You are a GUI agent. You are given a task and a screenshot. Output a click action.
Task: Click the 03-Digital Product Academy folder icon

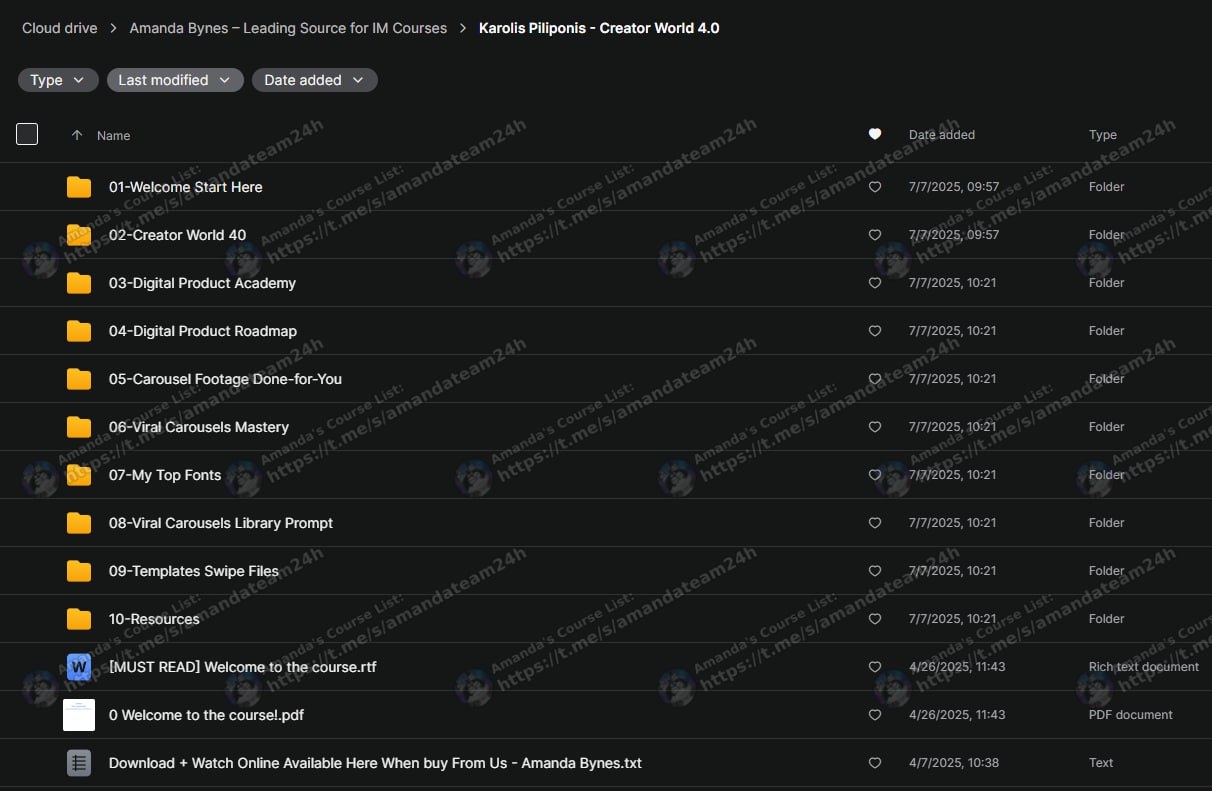pos(79,283)
